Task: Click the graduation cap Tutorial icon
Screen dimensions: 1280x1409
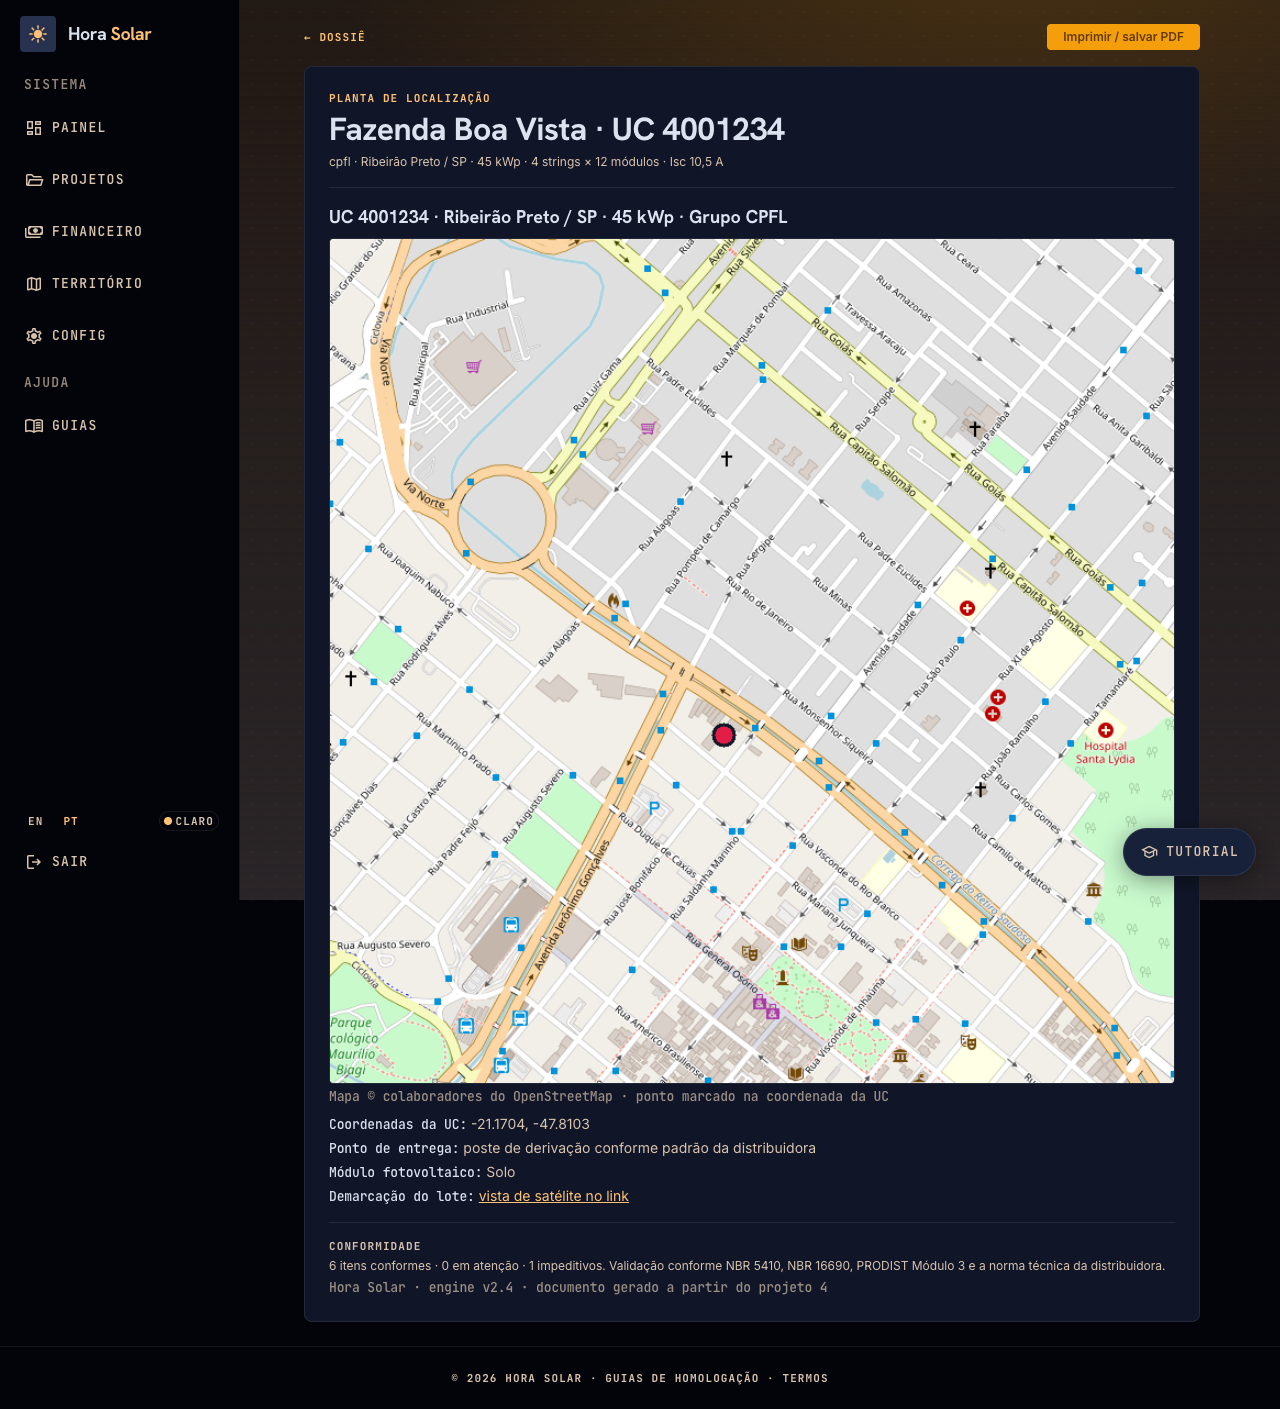Action: click(x=1150, y=852)
